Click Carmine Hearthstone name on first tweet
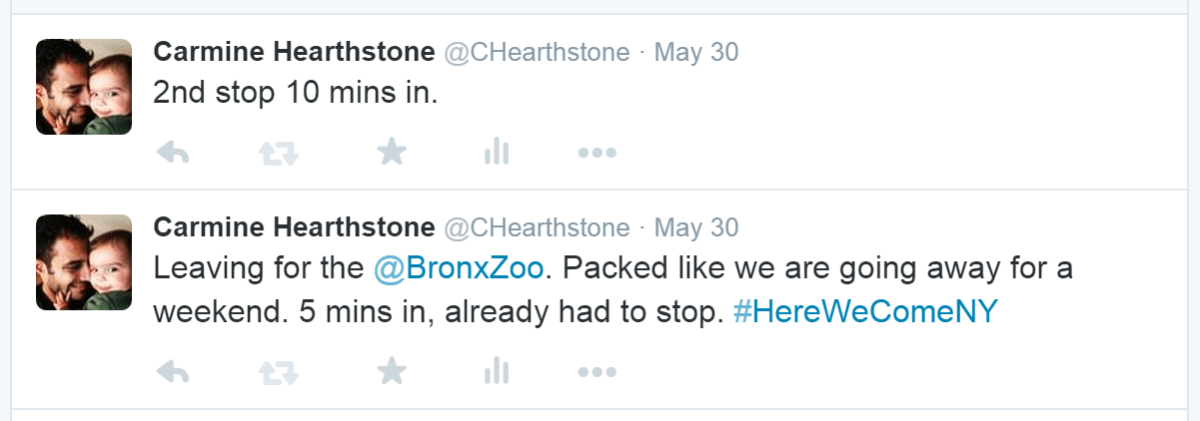Viewport: 1200px width, 421px height. pyautogui.click(x=293, y=52)
